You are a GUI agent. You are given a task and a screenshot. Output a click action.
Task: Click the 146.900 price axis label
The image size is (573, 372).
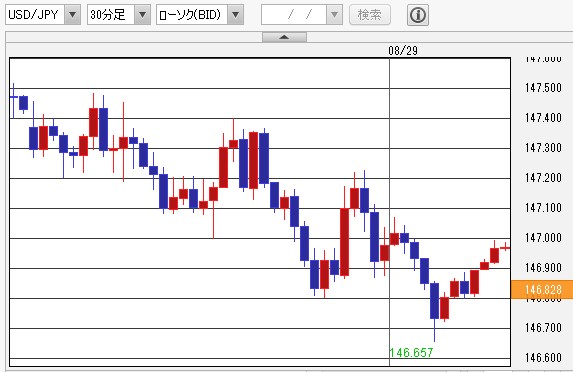[543, 267]
